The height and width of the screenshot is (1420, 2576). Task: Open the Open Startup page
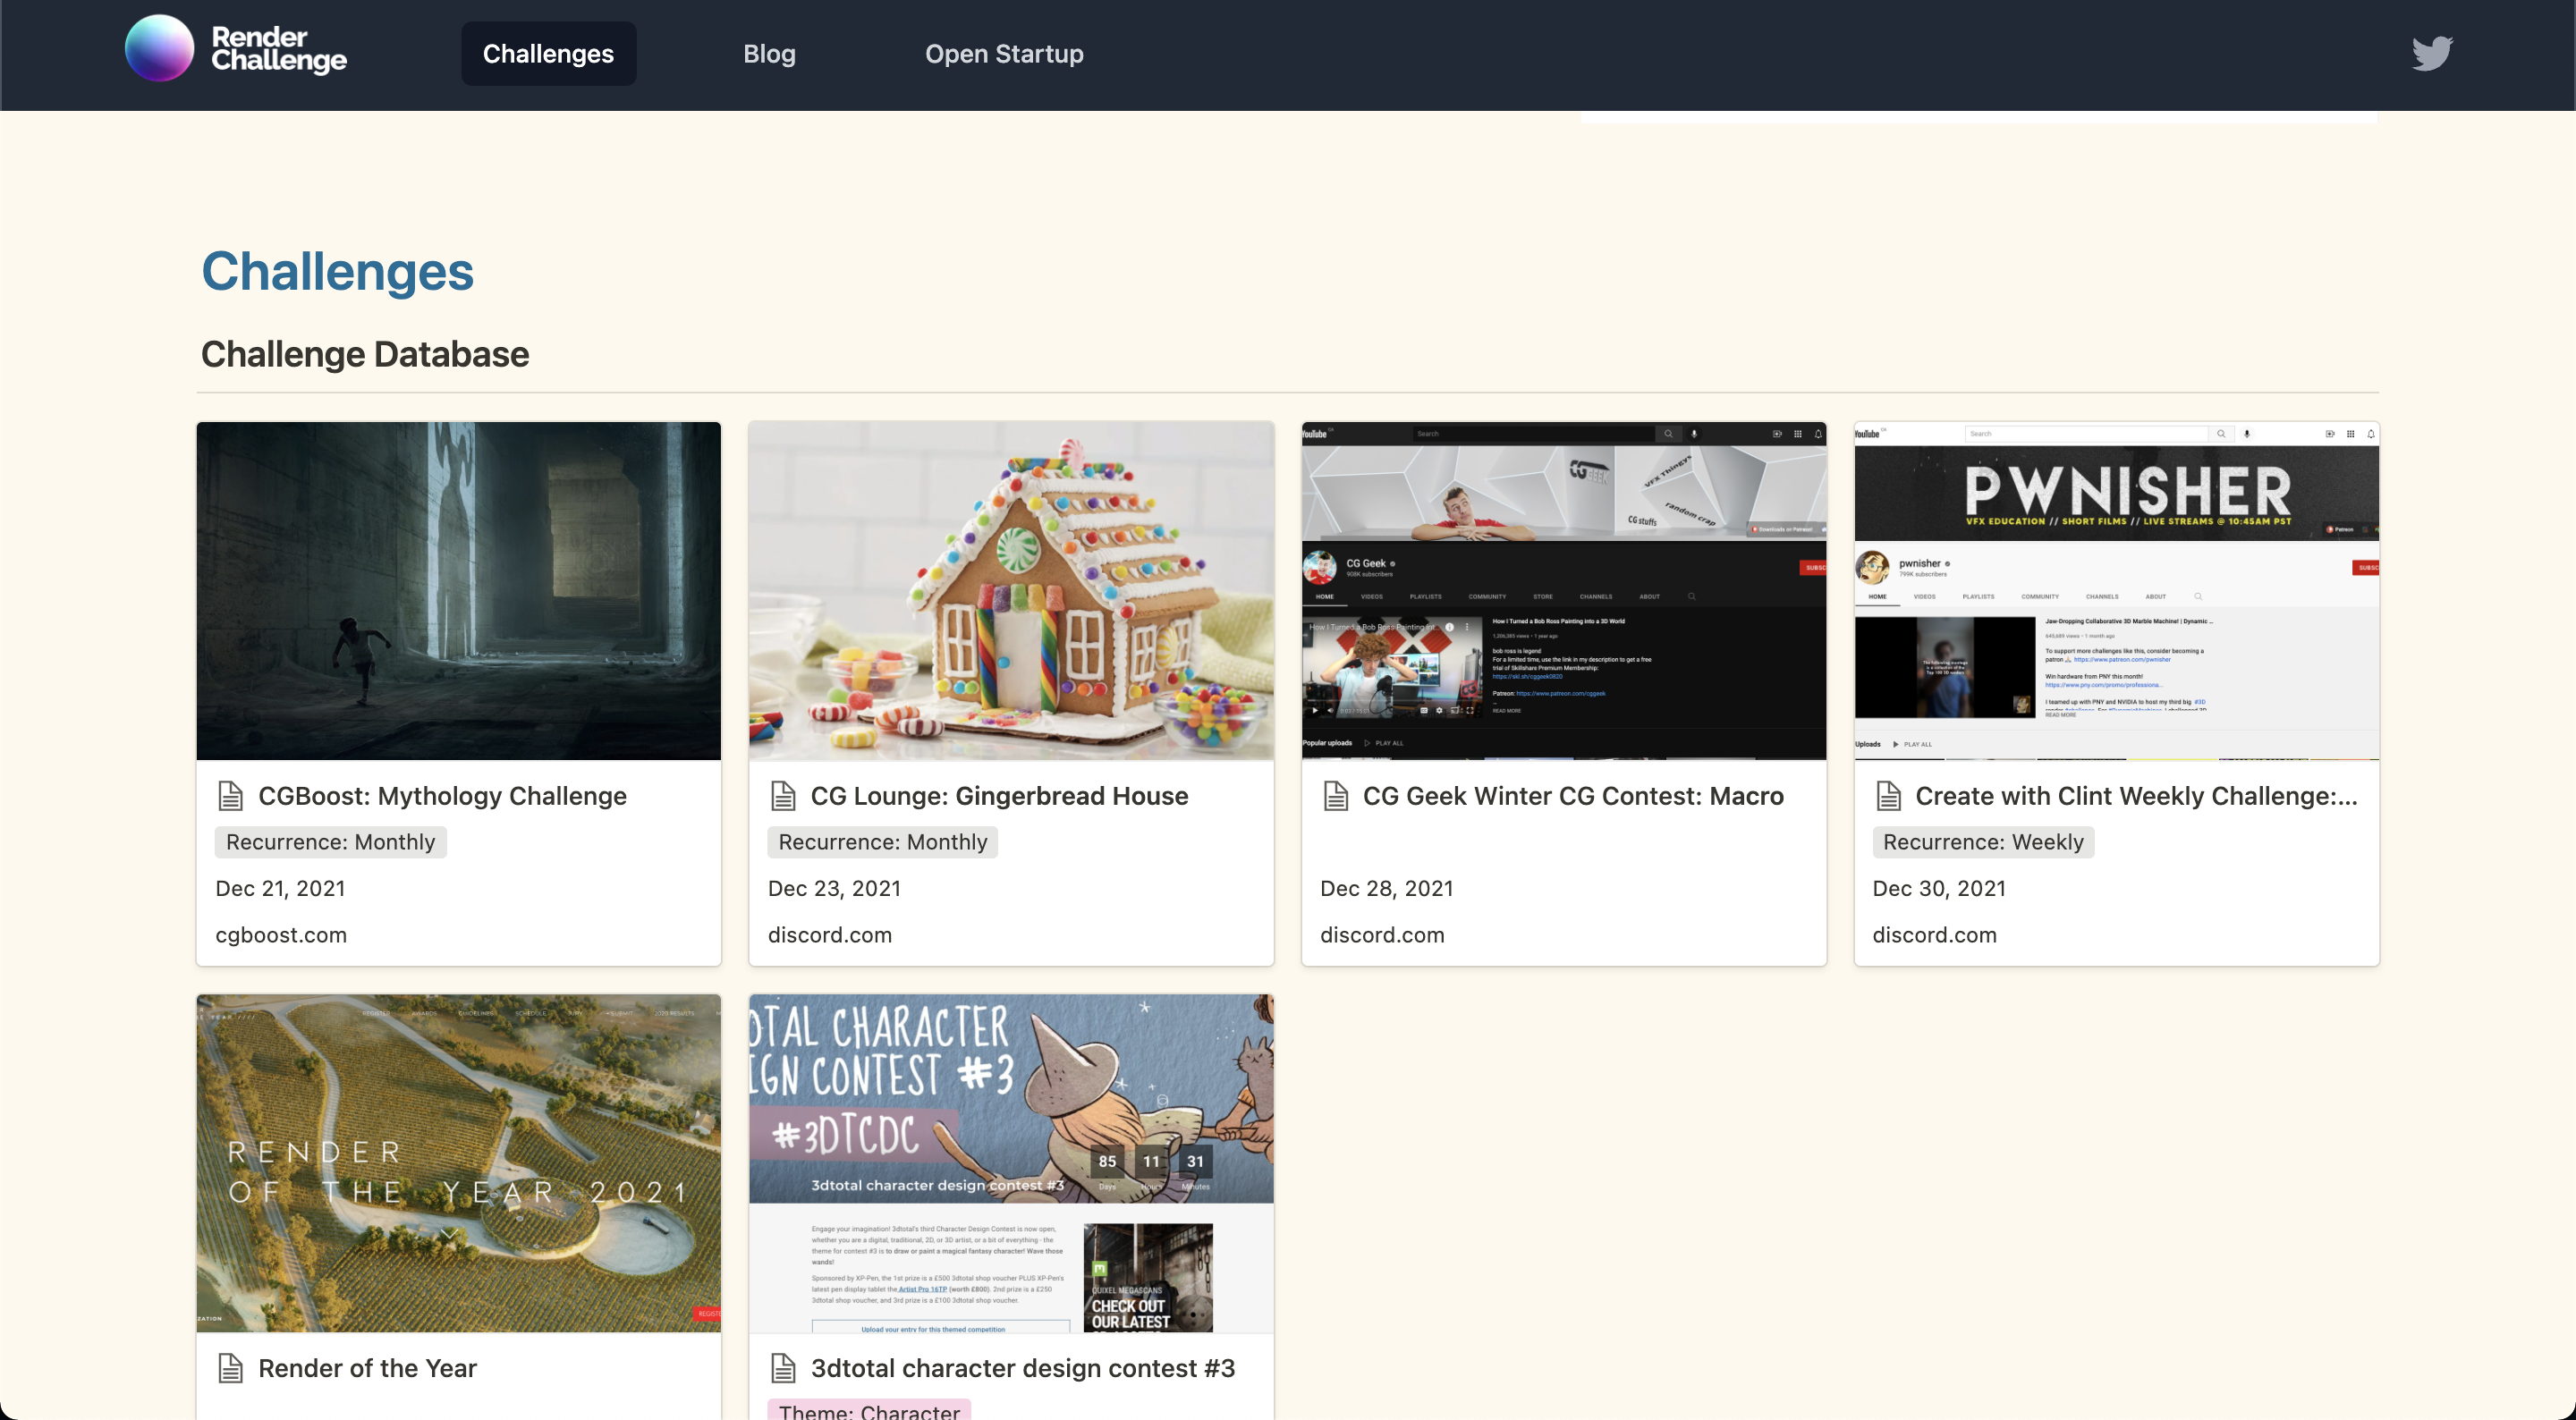pyautogui.click(x=1004, y=53)
